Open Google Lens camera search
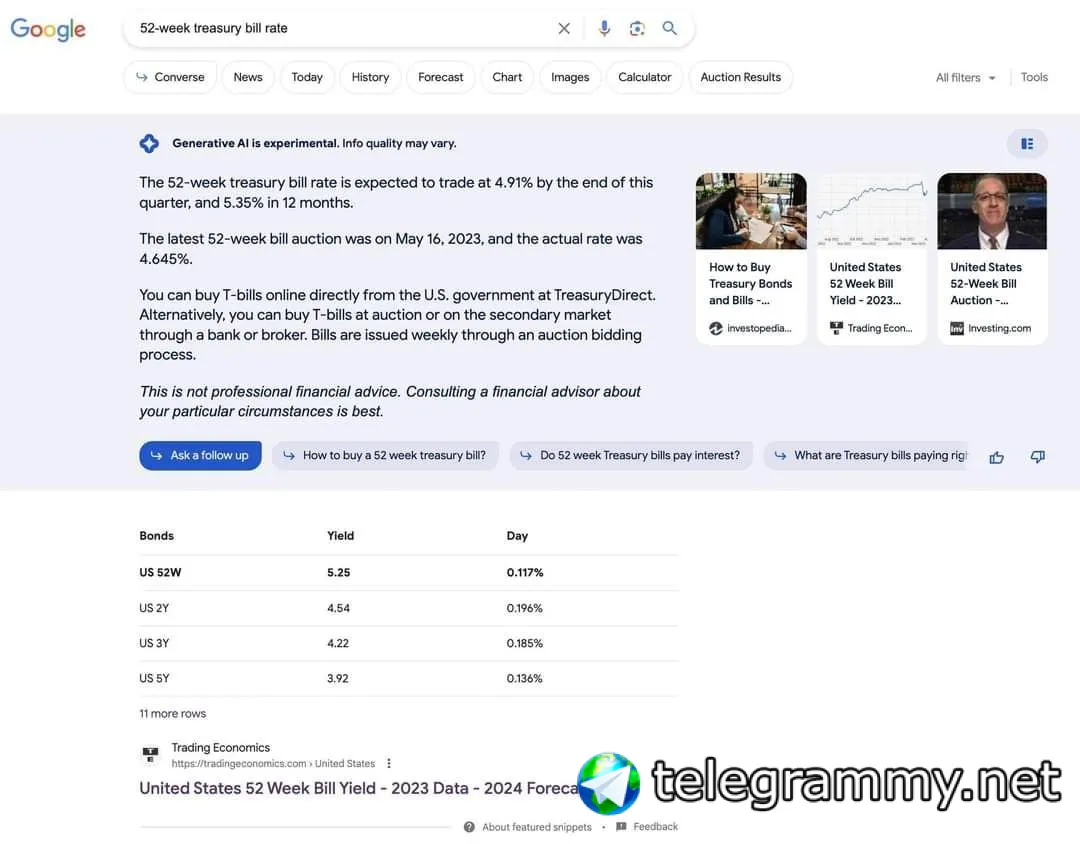The height and width of the screenshot is (844, 1080). [637, 28]
